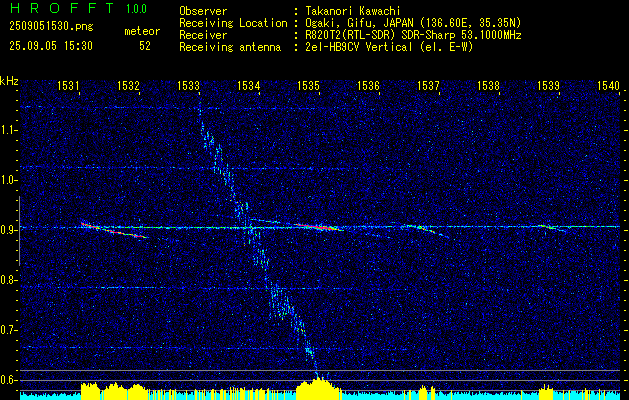Click the 1540 time marker
Viewport: 629px width, 400px height.
coord(608,85)
